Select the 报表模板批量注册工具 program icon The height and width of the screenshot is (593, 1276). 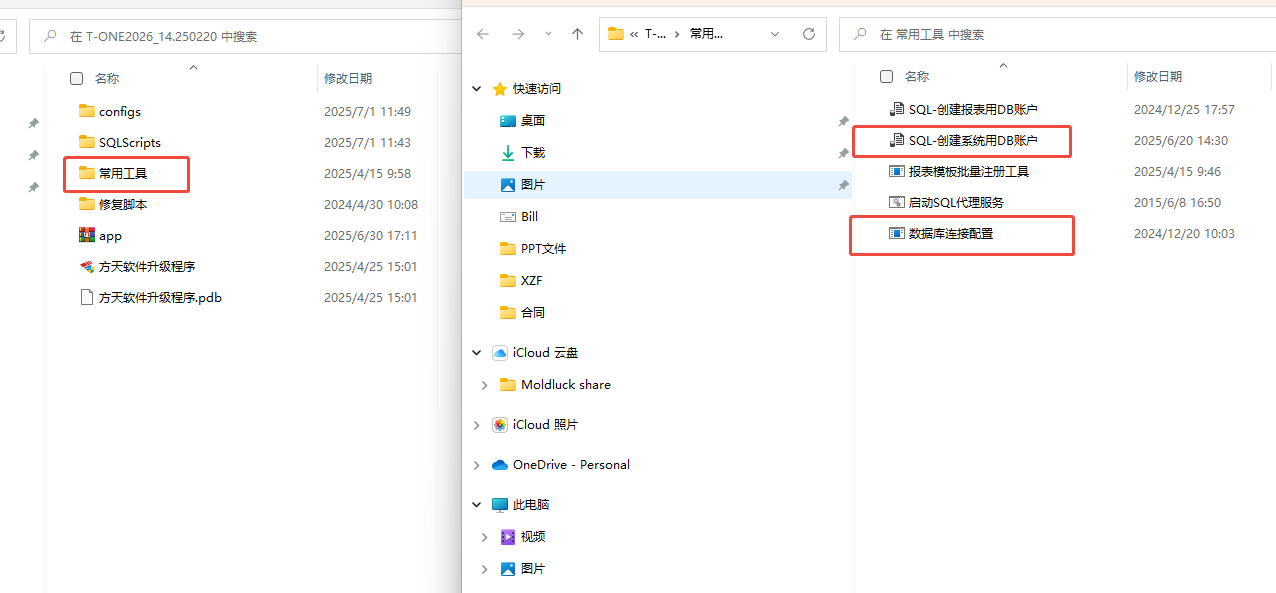pyautogui.click(x=897, y=171)
